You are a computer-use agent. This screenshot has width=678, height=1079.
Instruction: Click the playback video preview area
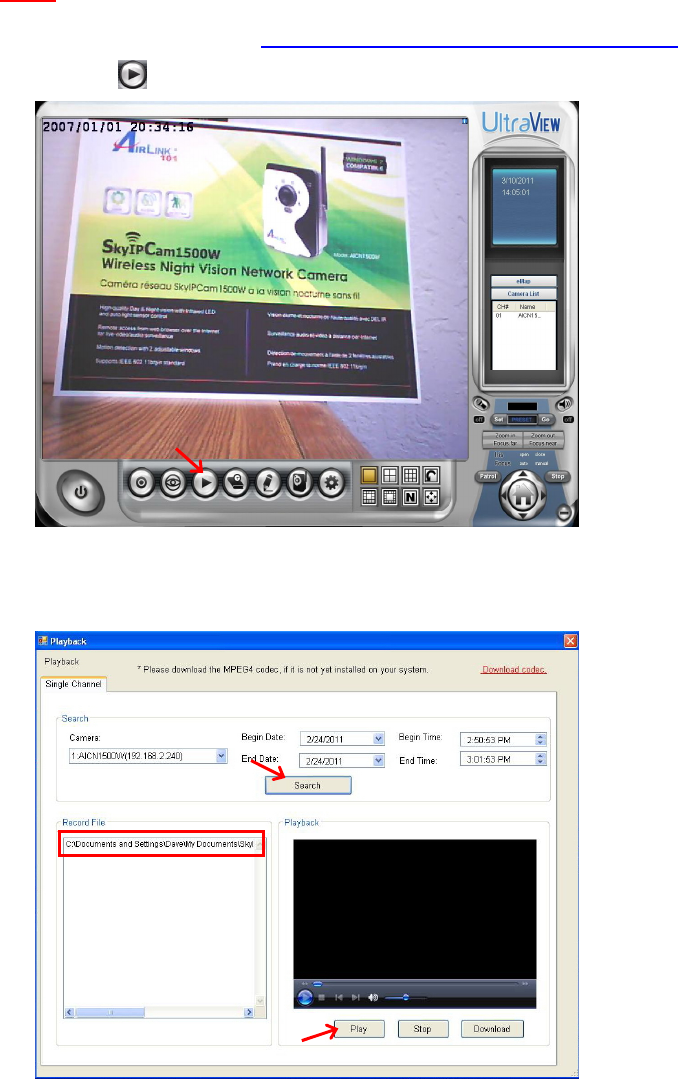[414, 909]
